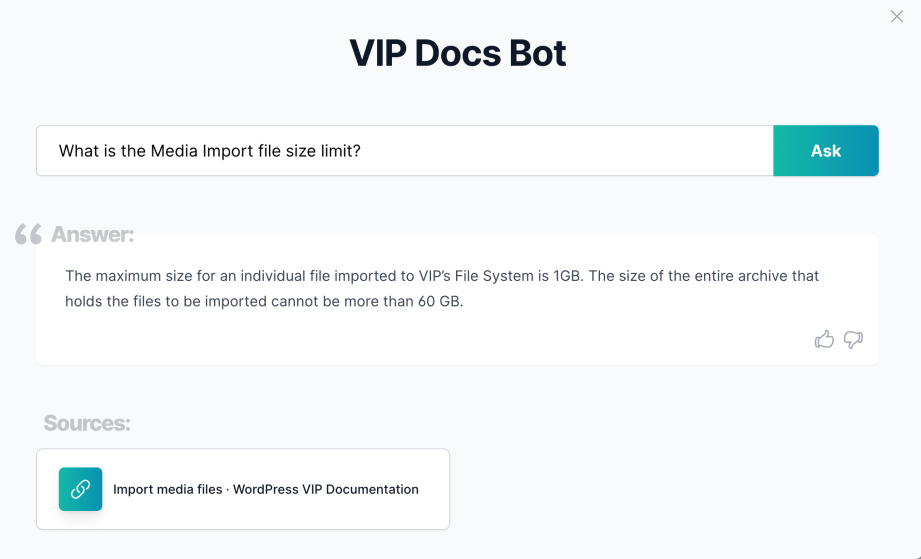
Task: Click 'Docs' in the page title
Action: (458, 53)
